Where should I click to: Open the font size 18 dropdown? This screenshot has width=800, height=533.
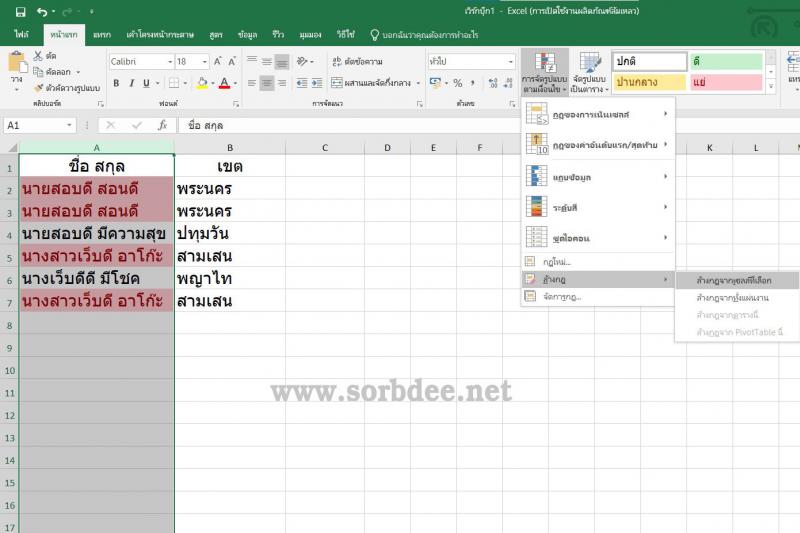pyautogui.click(x=205, y=62)
